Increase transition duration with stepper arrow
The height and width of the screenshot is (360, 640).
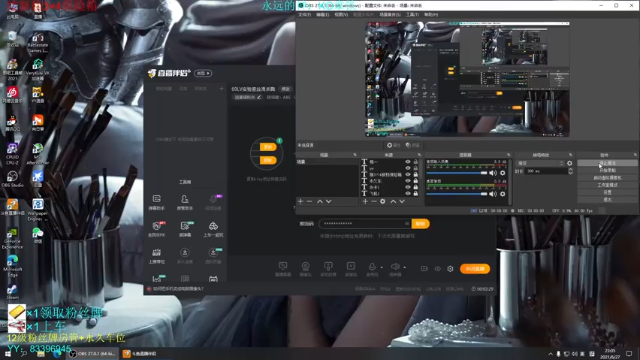point(570,169)
